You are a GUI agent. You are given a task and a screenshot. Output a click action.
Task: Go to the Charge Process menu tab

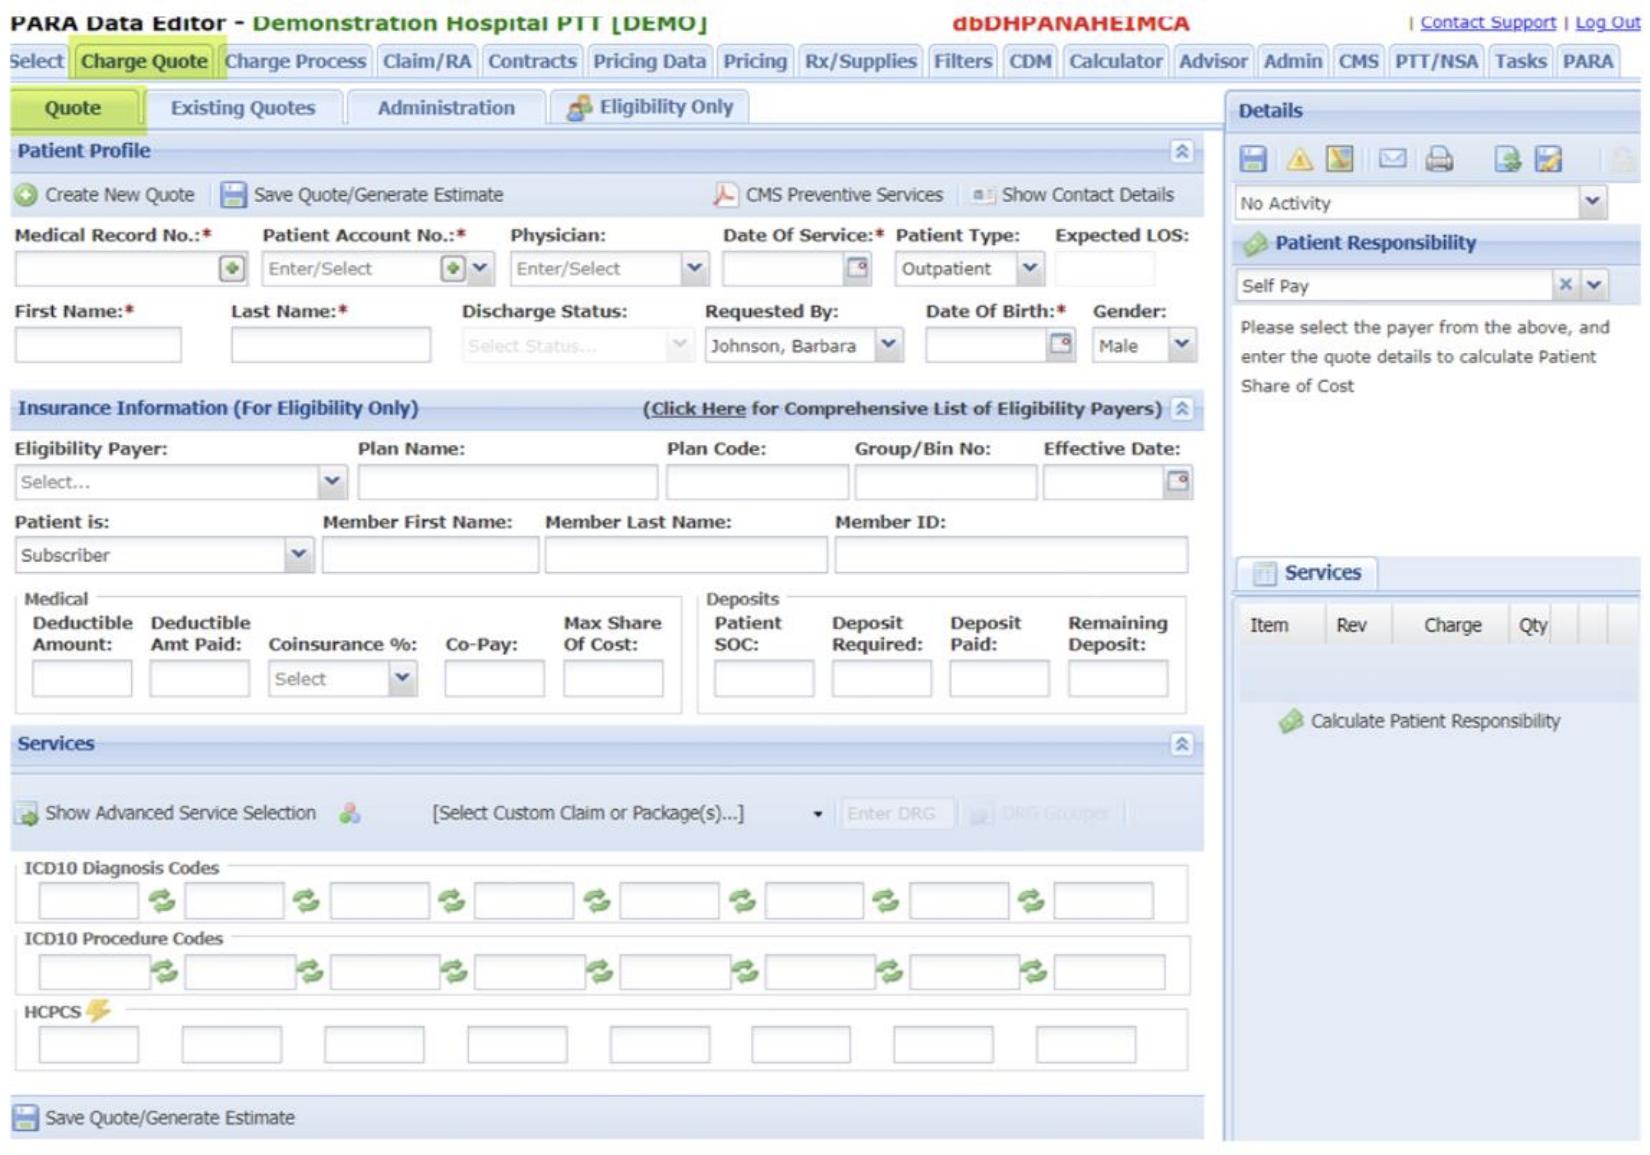pos(295,61)
